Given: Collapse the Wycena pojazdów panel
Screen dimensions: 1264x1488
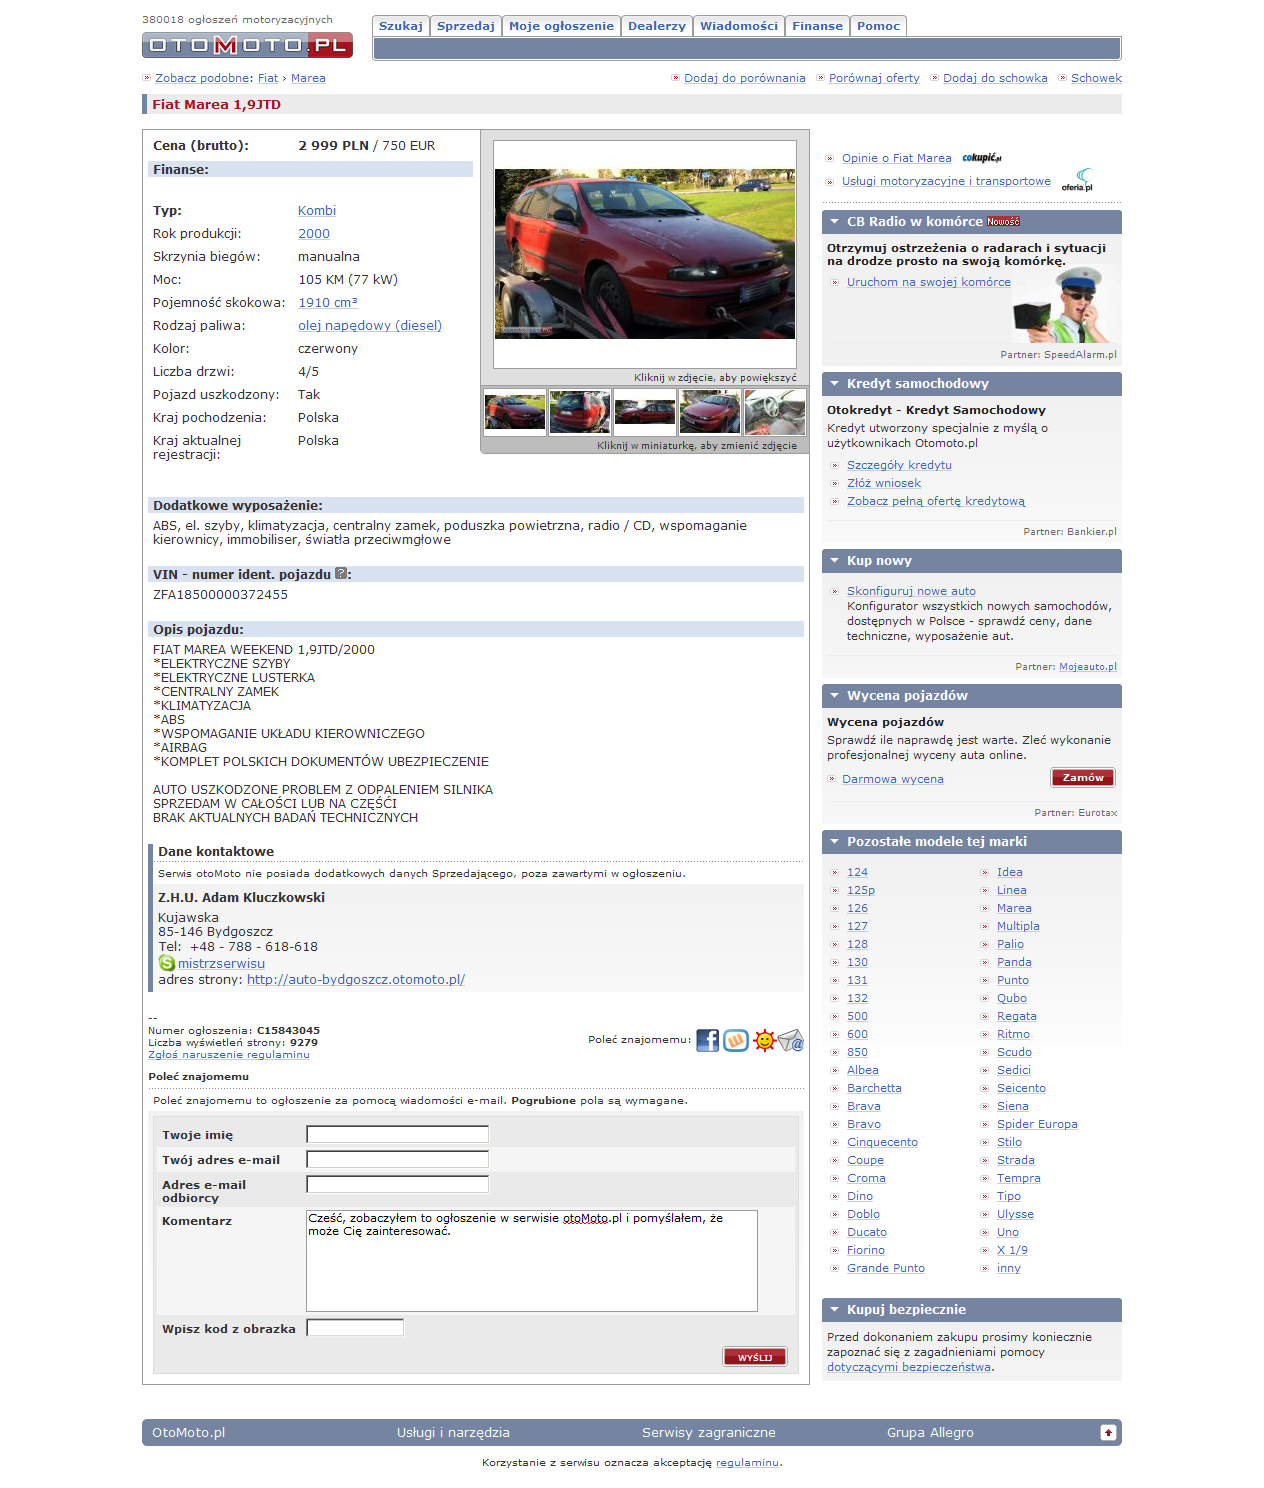Looking at the screenshot, I should (834, 696).
